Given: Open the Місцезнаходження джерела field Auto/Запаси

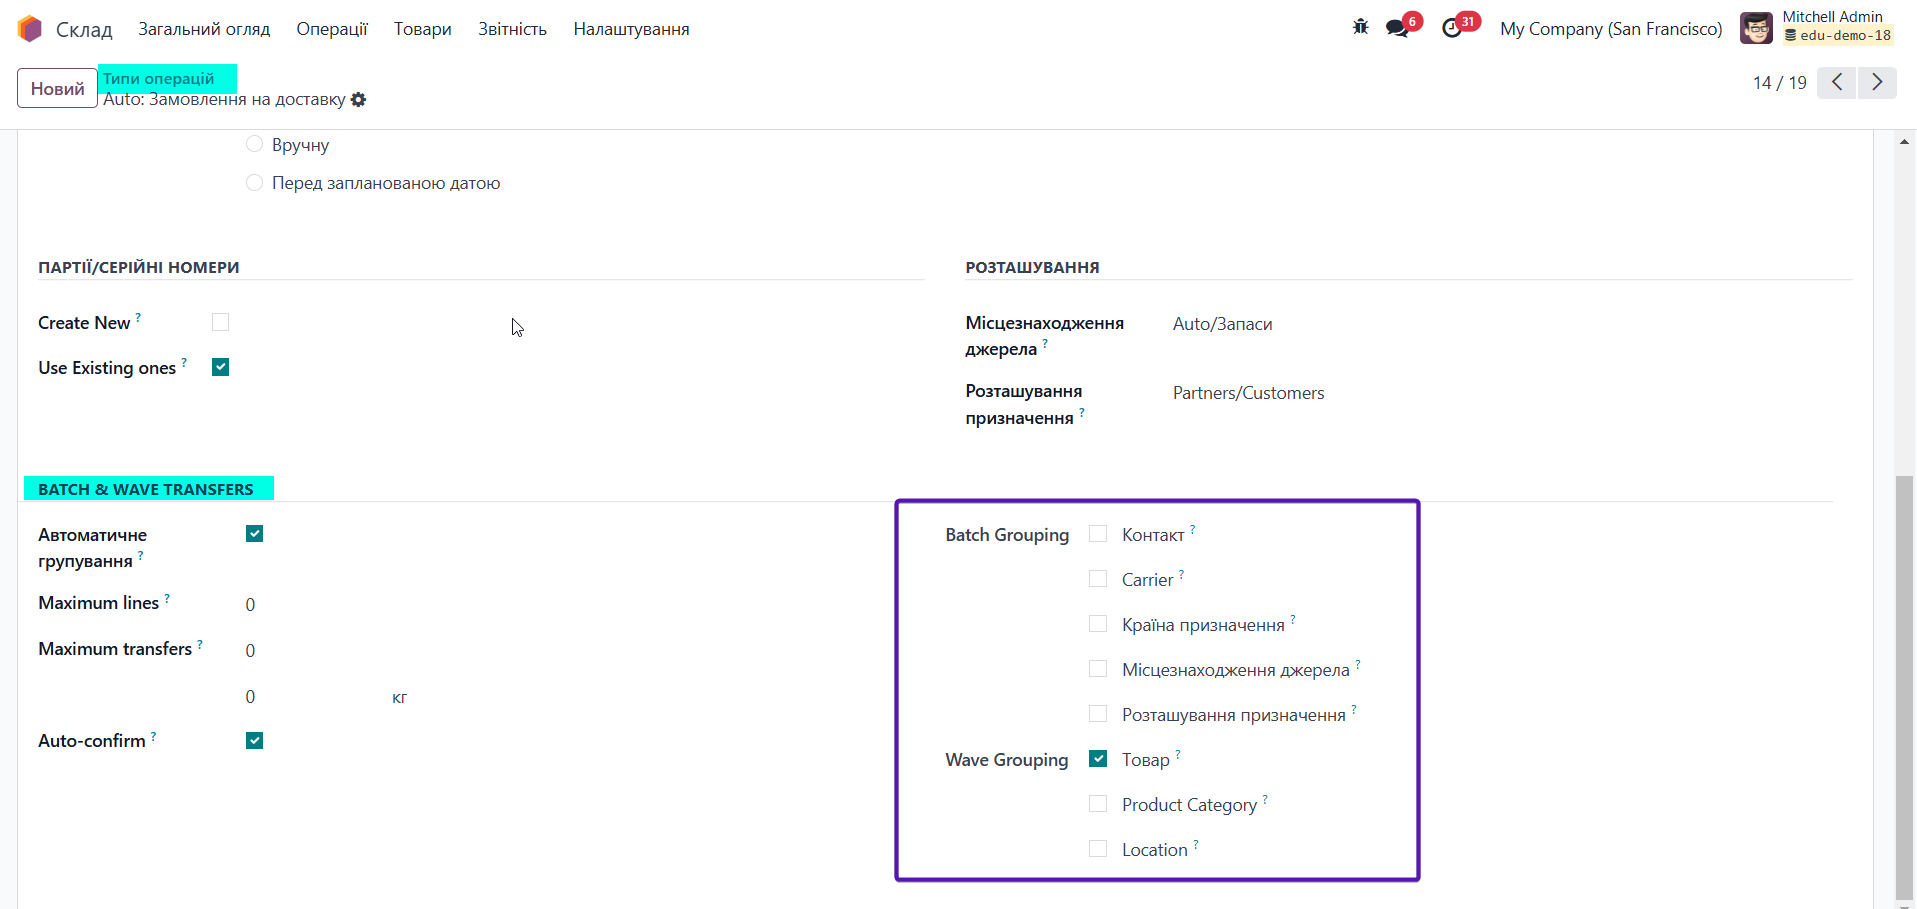Looking at the screenshot, I should (1222, 324).
